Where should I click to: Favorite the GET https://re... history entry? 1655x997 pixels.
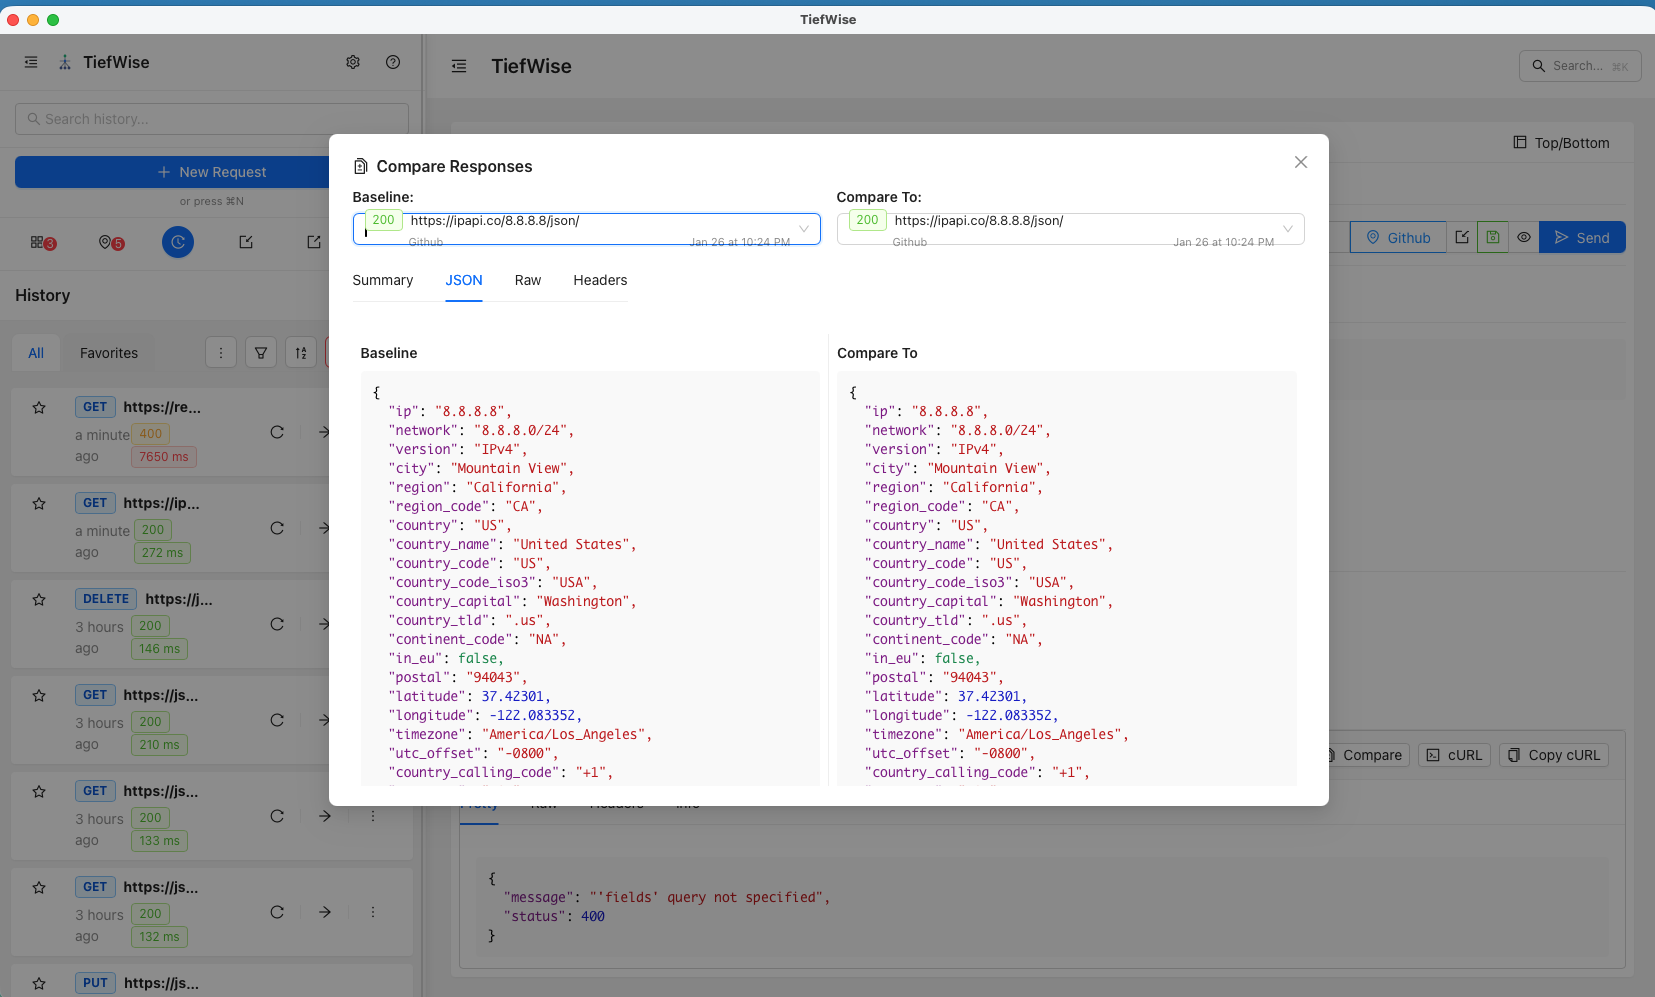39,408
